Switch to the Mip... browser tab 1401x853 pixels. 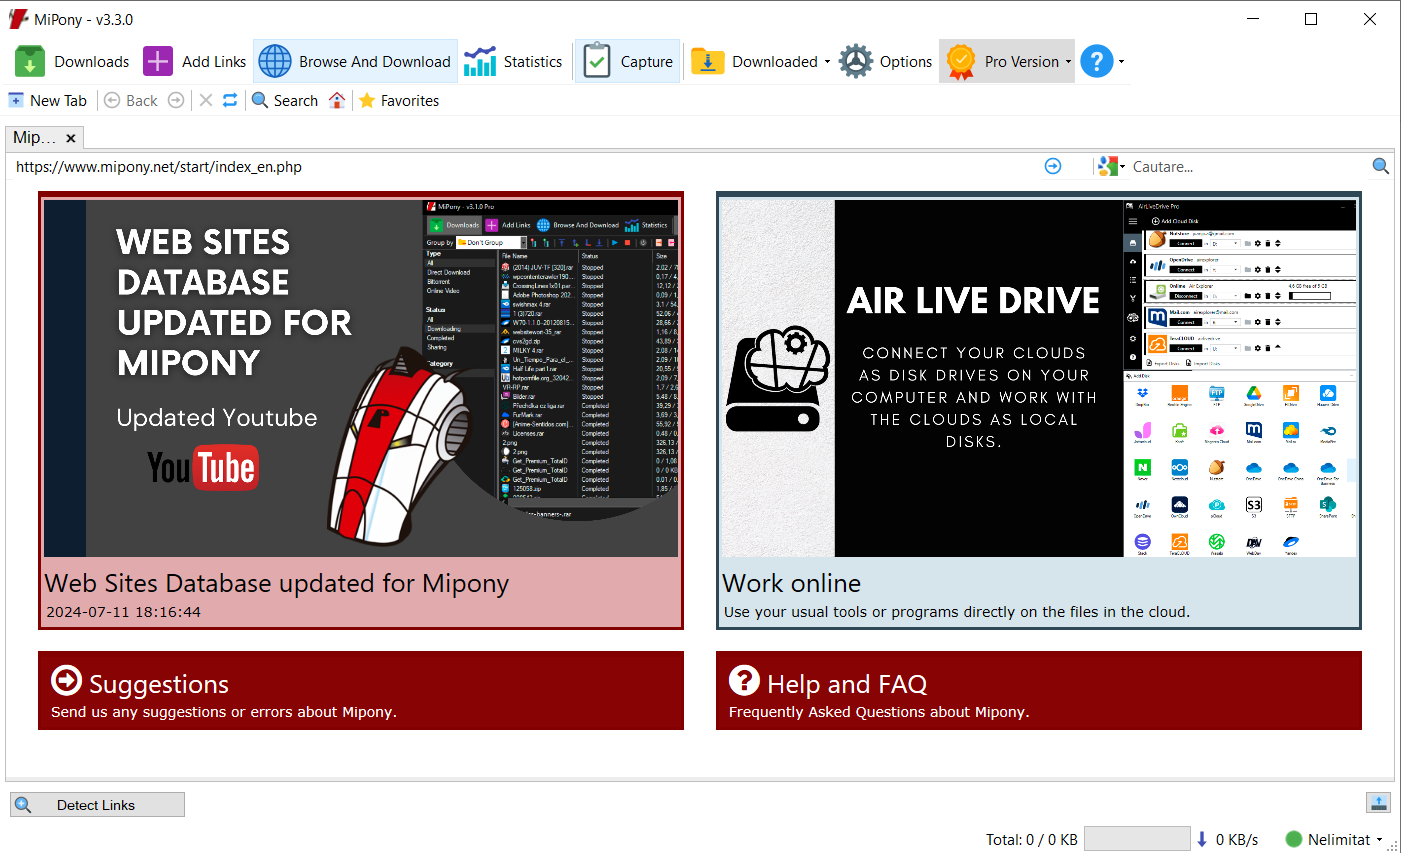click(x=33, y=138)
